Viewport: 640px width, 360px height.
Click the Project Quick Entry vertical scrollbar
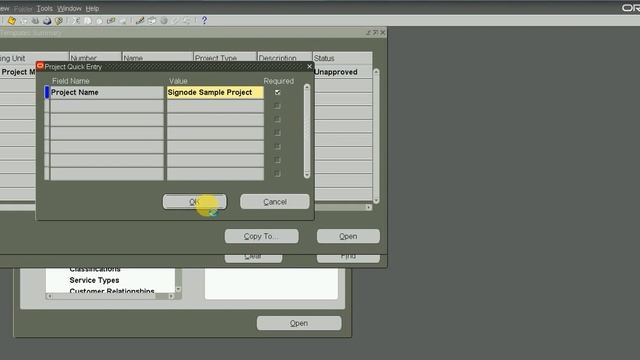[x=307, y=131]
